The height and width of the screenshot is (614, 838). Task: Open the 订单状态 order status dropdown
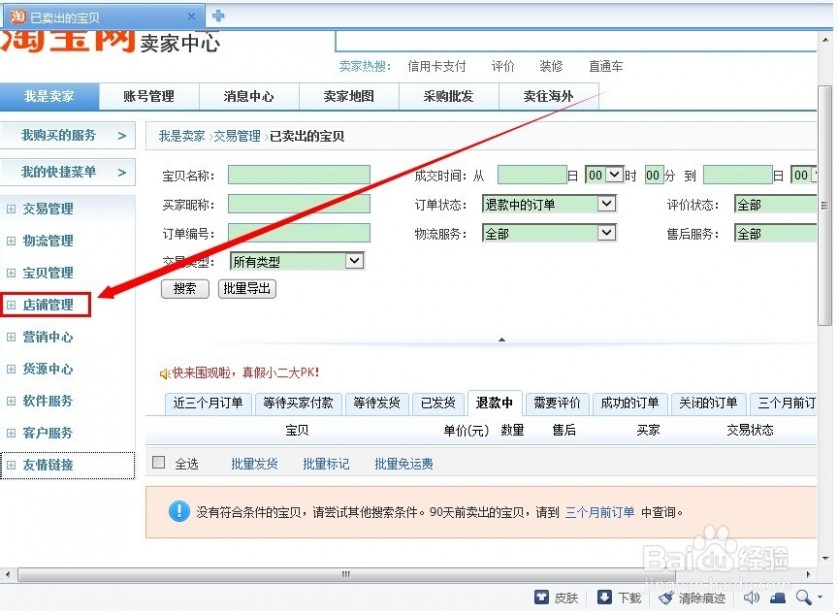pyautogui.click(x=606, y=204)
